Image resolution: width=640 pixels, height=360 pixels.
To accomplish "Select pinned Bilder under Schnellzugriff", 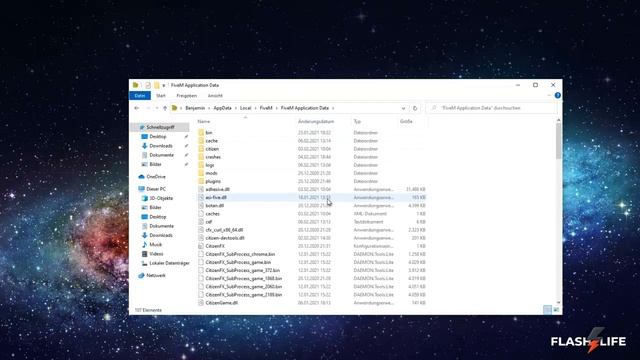I will tap(155, 164).
